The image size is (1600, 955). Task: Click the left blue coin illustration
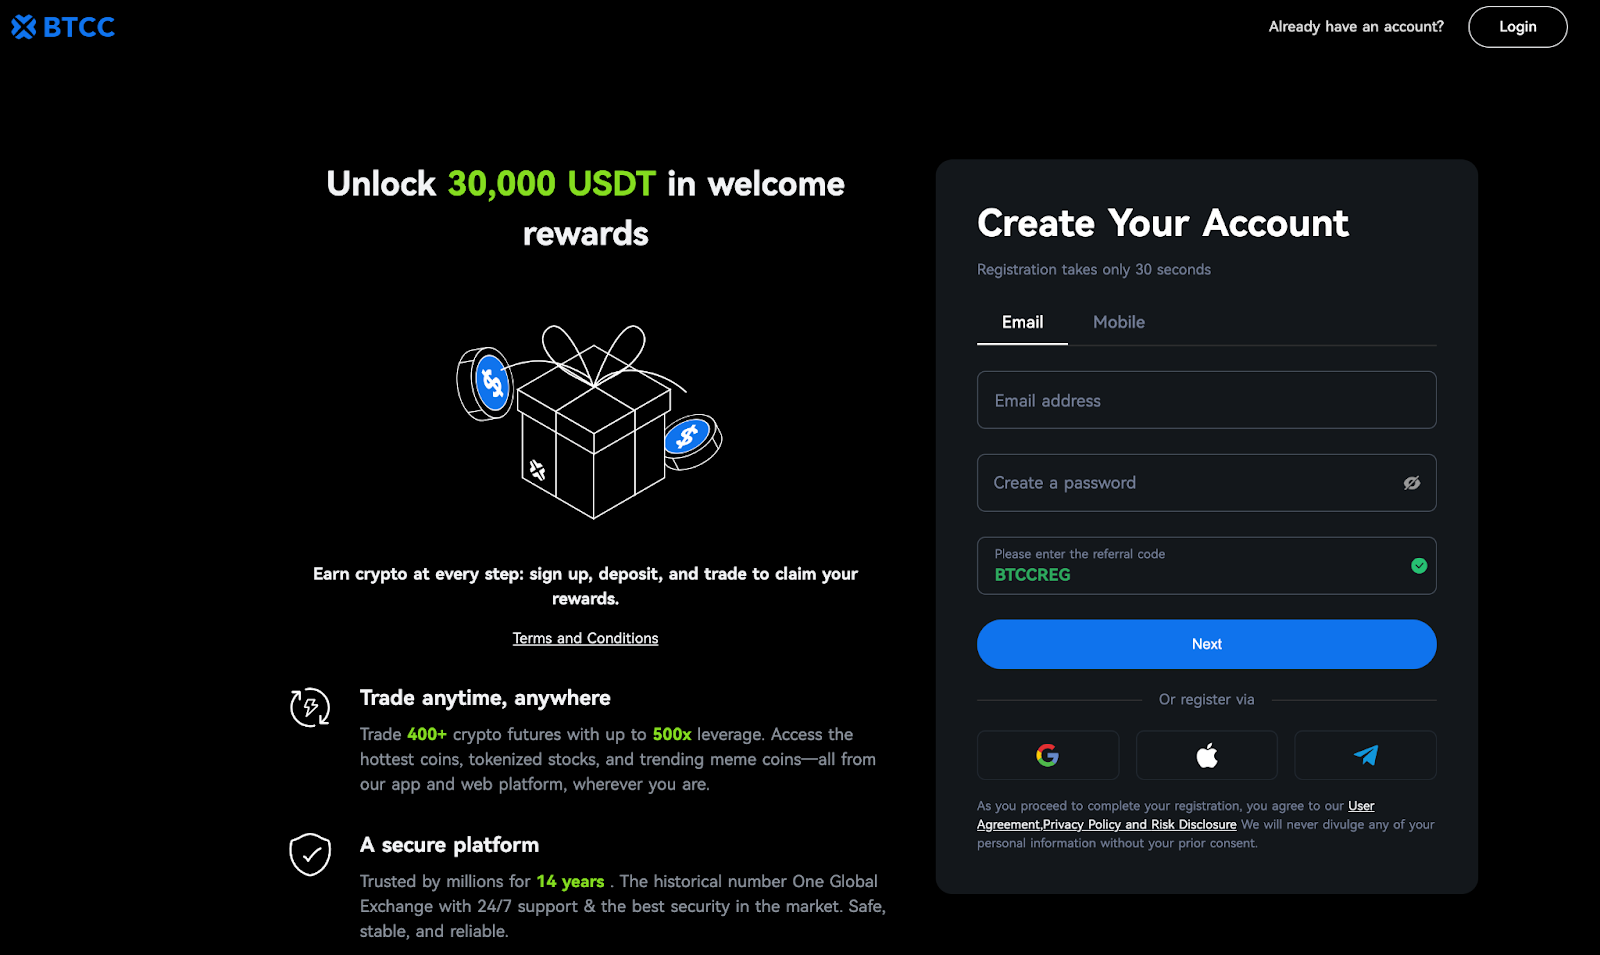click(x=486, y=384)
